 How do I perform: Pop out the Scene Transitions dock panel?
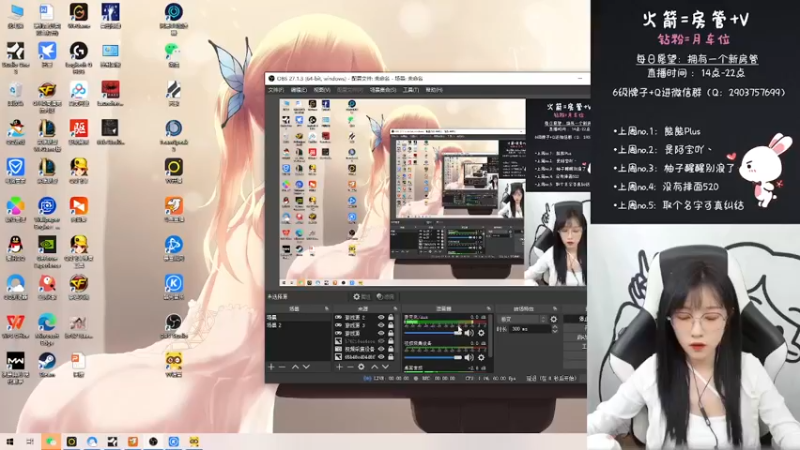pos(555,309)
